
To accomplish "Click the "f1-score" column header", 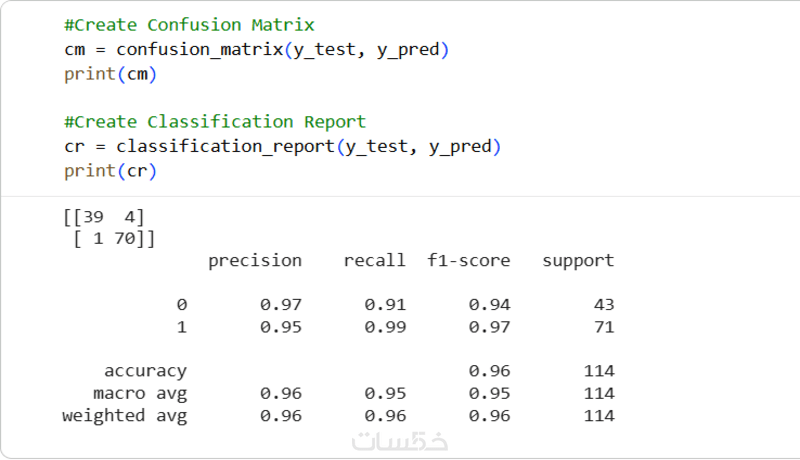I will point(468,261).
